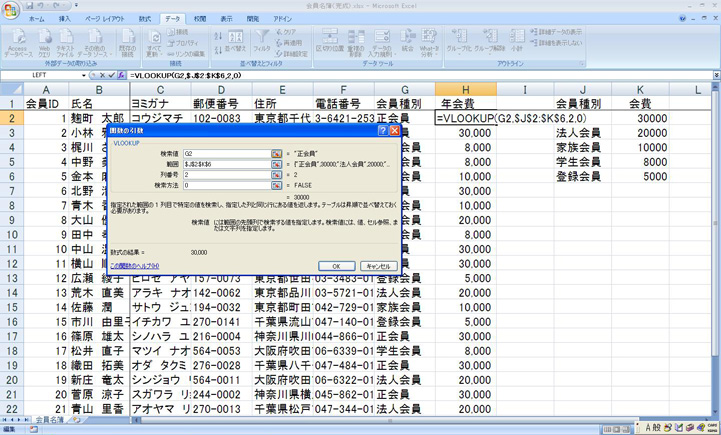Click inside the 範囲 input field
This screenshot has width=721, height=435.
point(227,164)
